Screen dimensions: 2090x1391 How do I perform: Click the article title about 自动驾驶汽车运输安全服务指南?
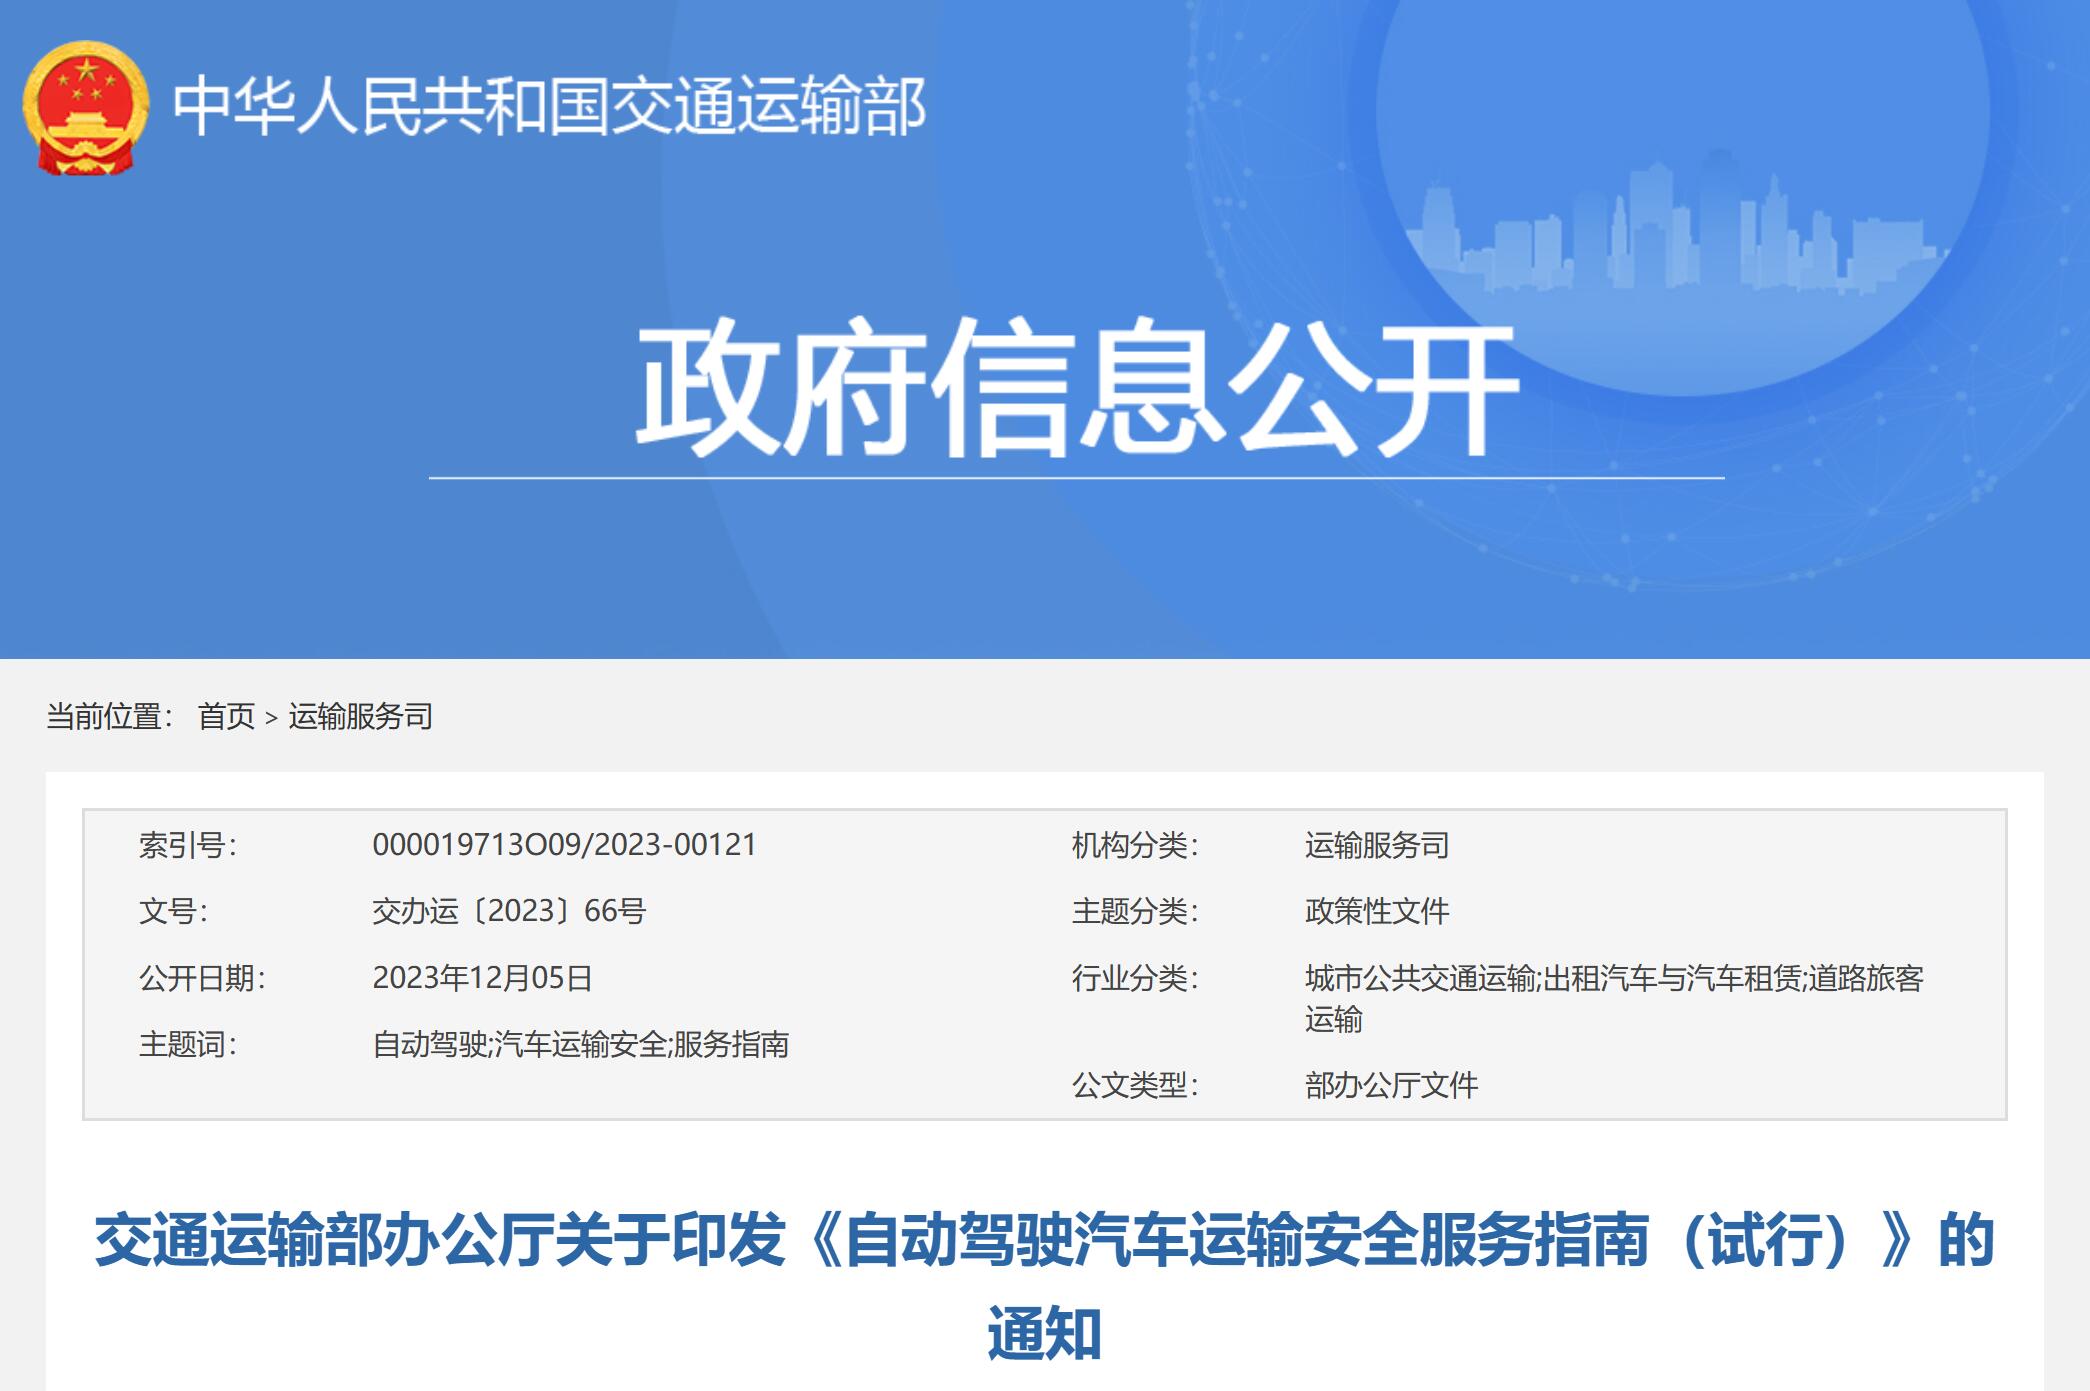[1045, 1286]
